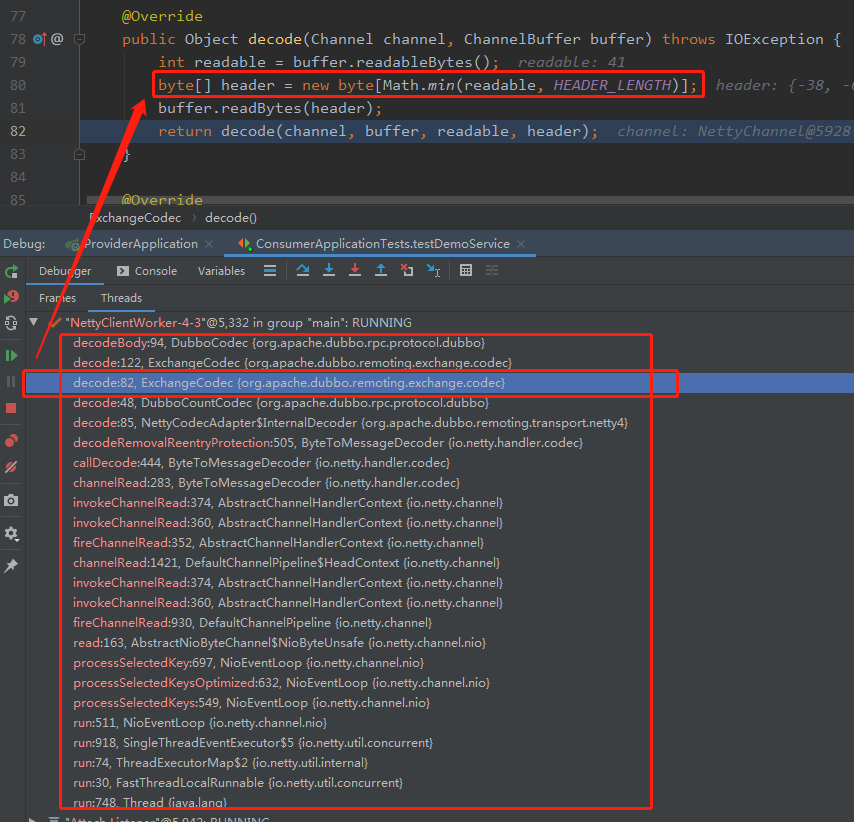This screenshot has width=854, height=822.
Task: Click the camera thread dump icon
Action: pyautogui.click(x=11, y=500)
